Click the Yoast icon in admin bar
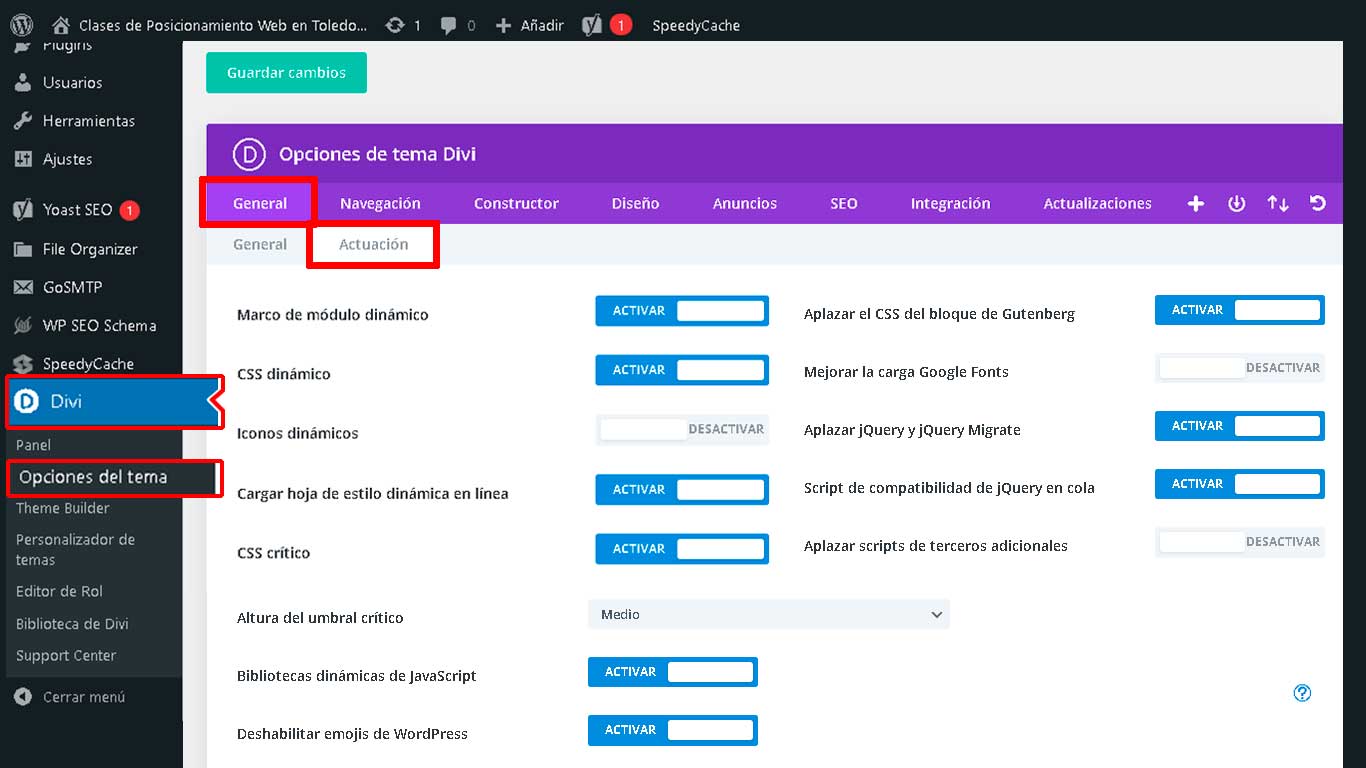This screenshot has height=768, width=1366. (x=593, y=25)
